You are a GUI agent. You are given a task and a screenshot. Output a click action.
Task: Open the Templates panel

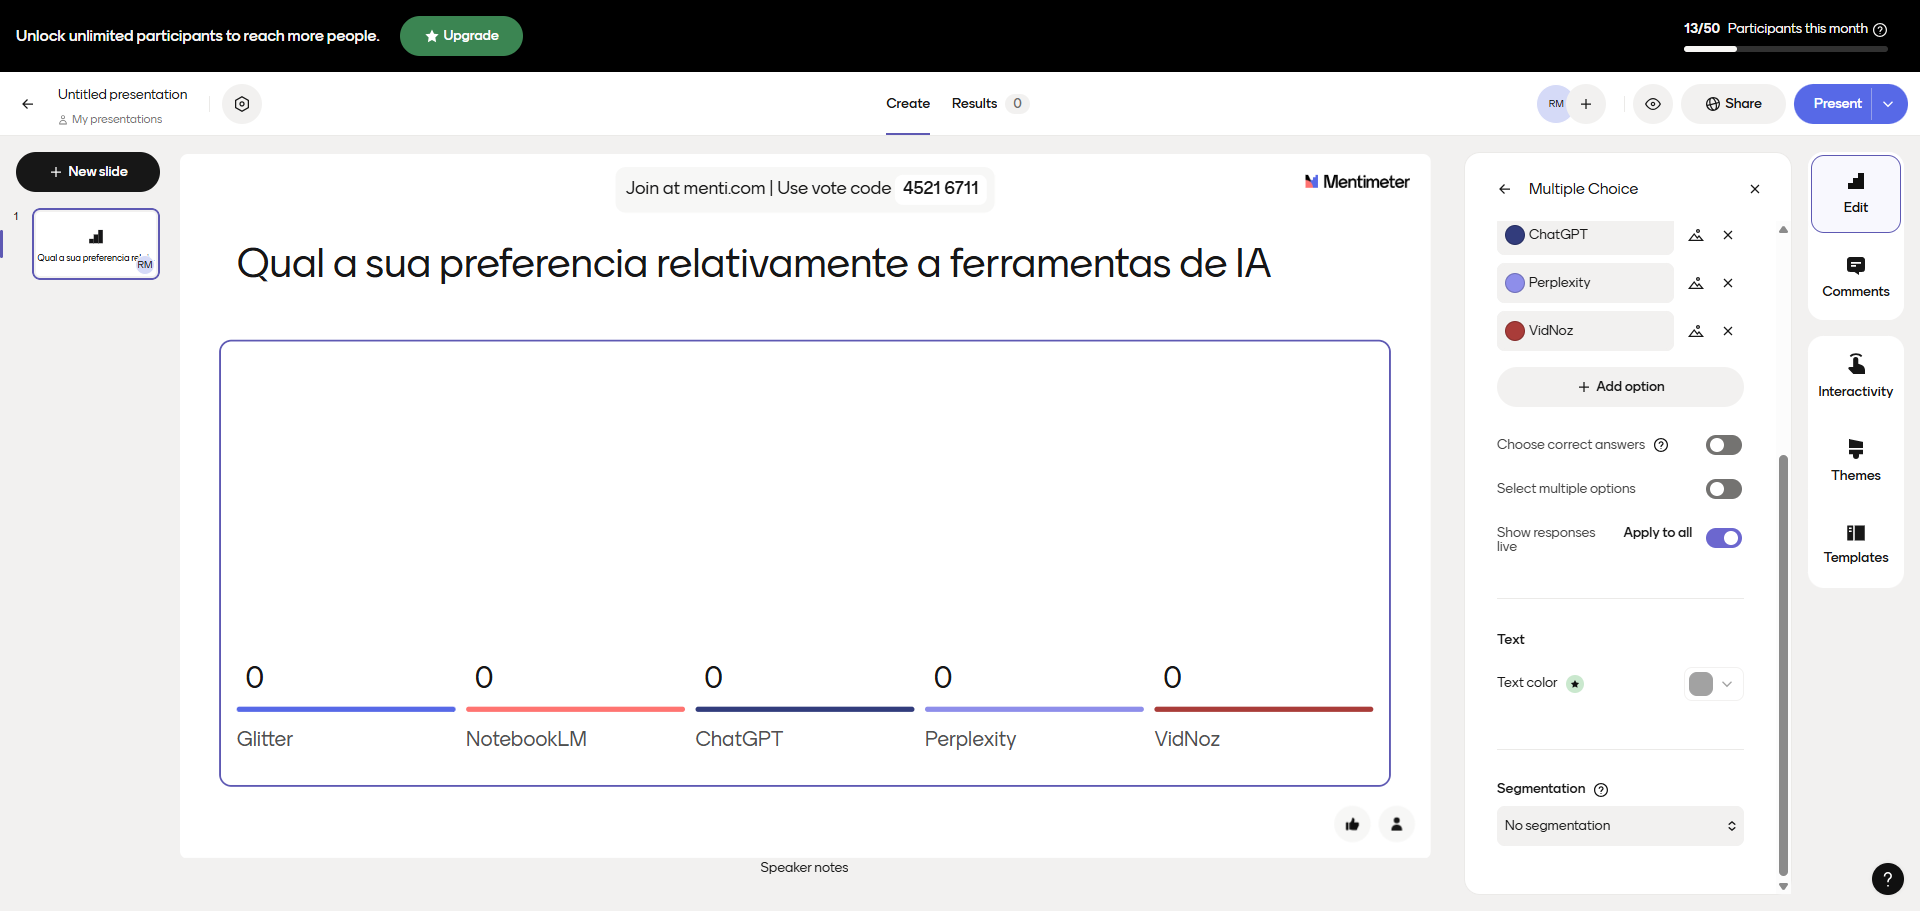pos(1856,543)
